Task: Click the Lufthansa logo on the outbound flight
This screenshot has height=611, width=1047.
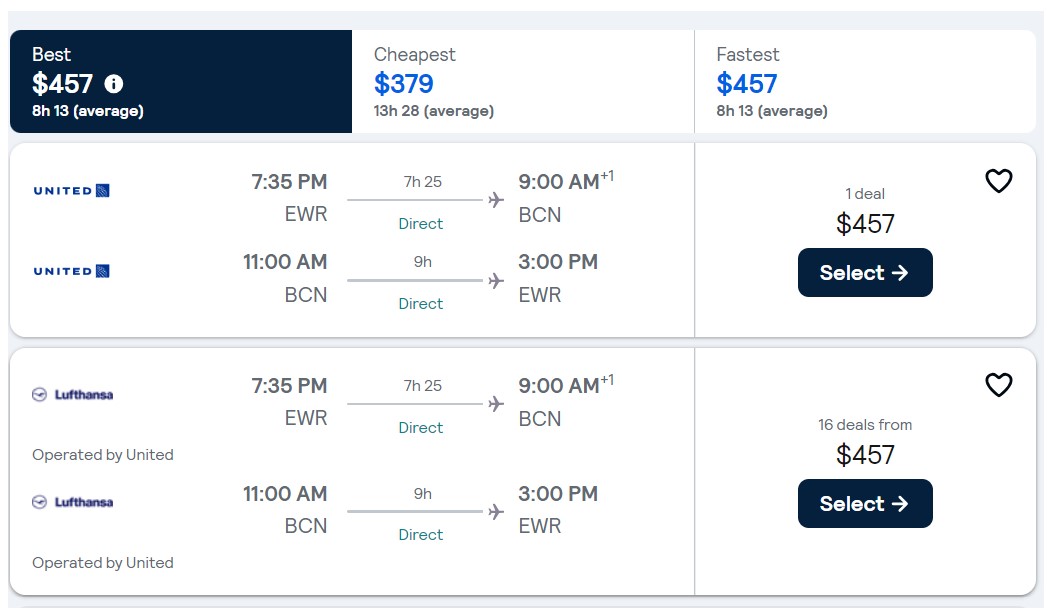Action: [x=73, y=394]
